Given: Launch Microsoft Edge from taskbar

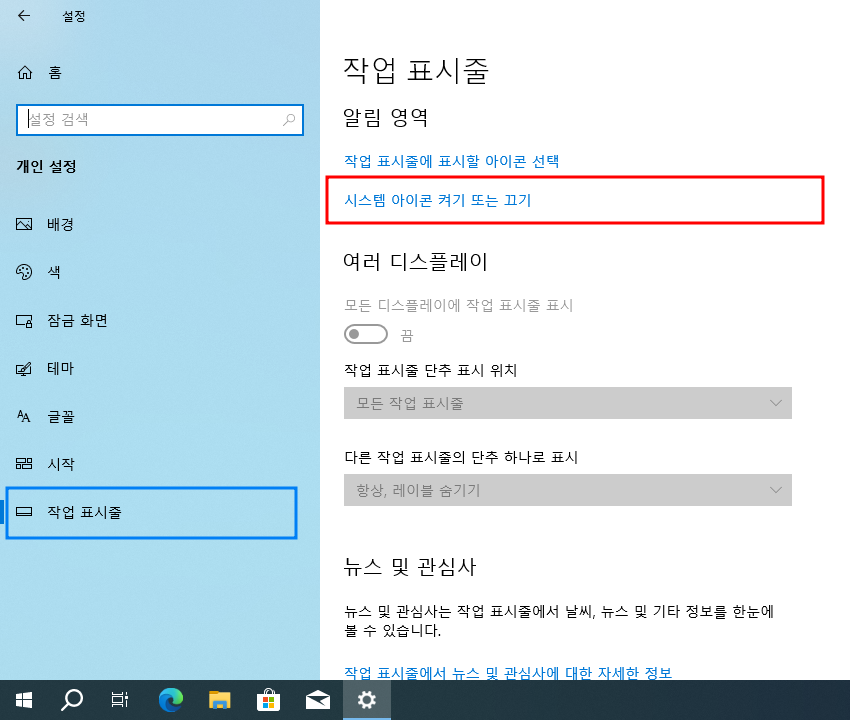Looking at the screenshot, I should click(x=170, y=700).
